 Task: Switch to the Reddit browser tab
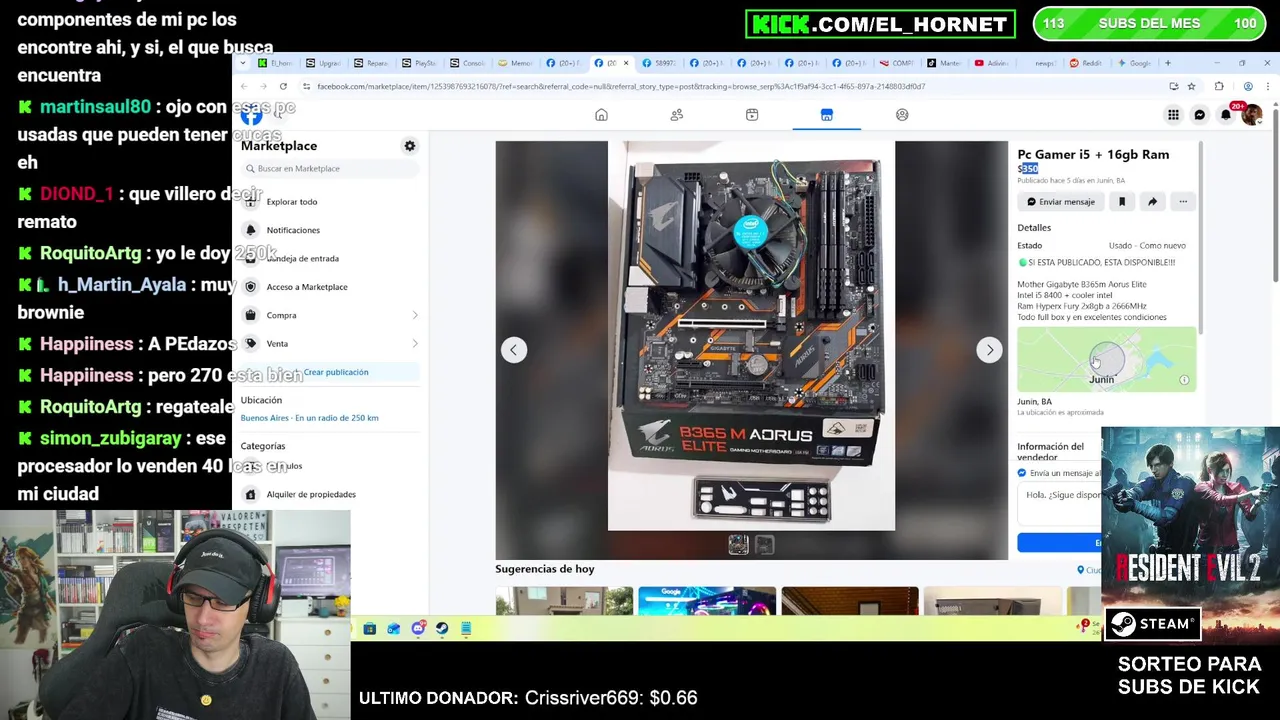pos(1087,63)
